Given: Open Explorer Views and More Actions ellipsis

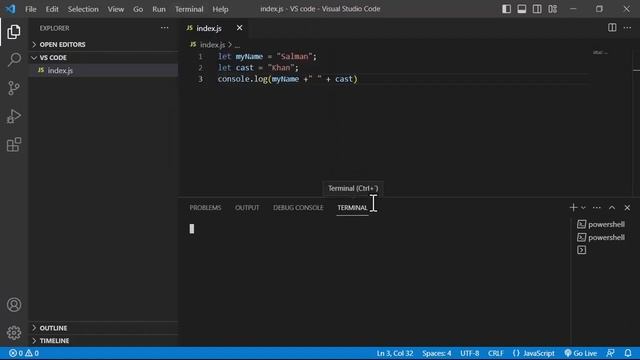Looking at the screenshot, I should [164, 28].
